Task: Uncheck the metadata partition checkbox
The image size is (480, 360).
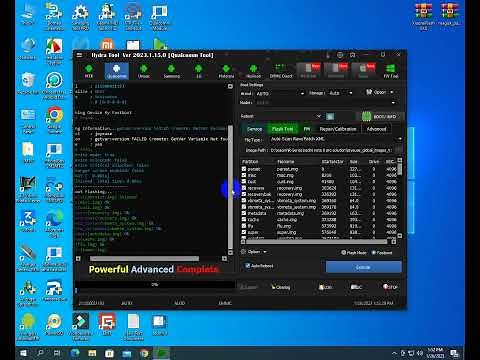Action: 244,213
